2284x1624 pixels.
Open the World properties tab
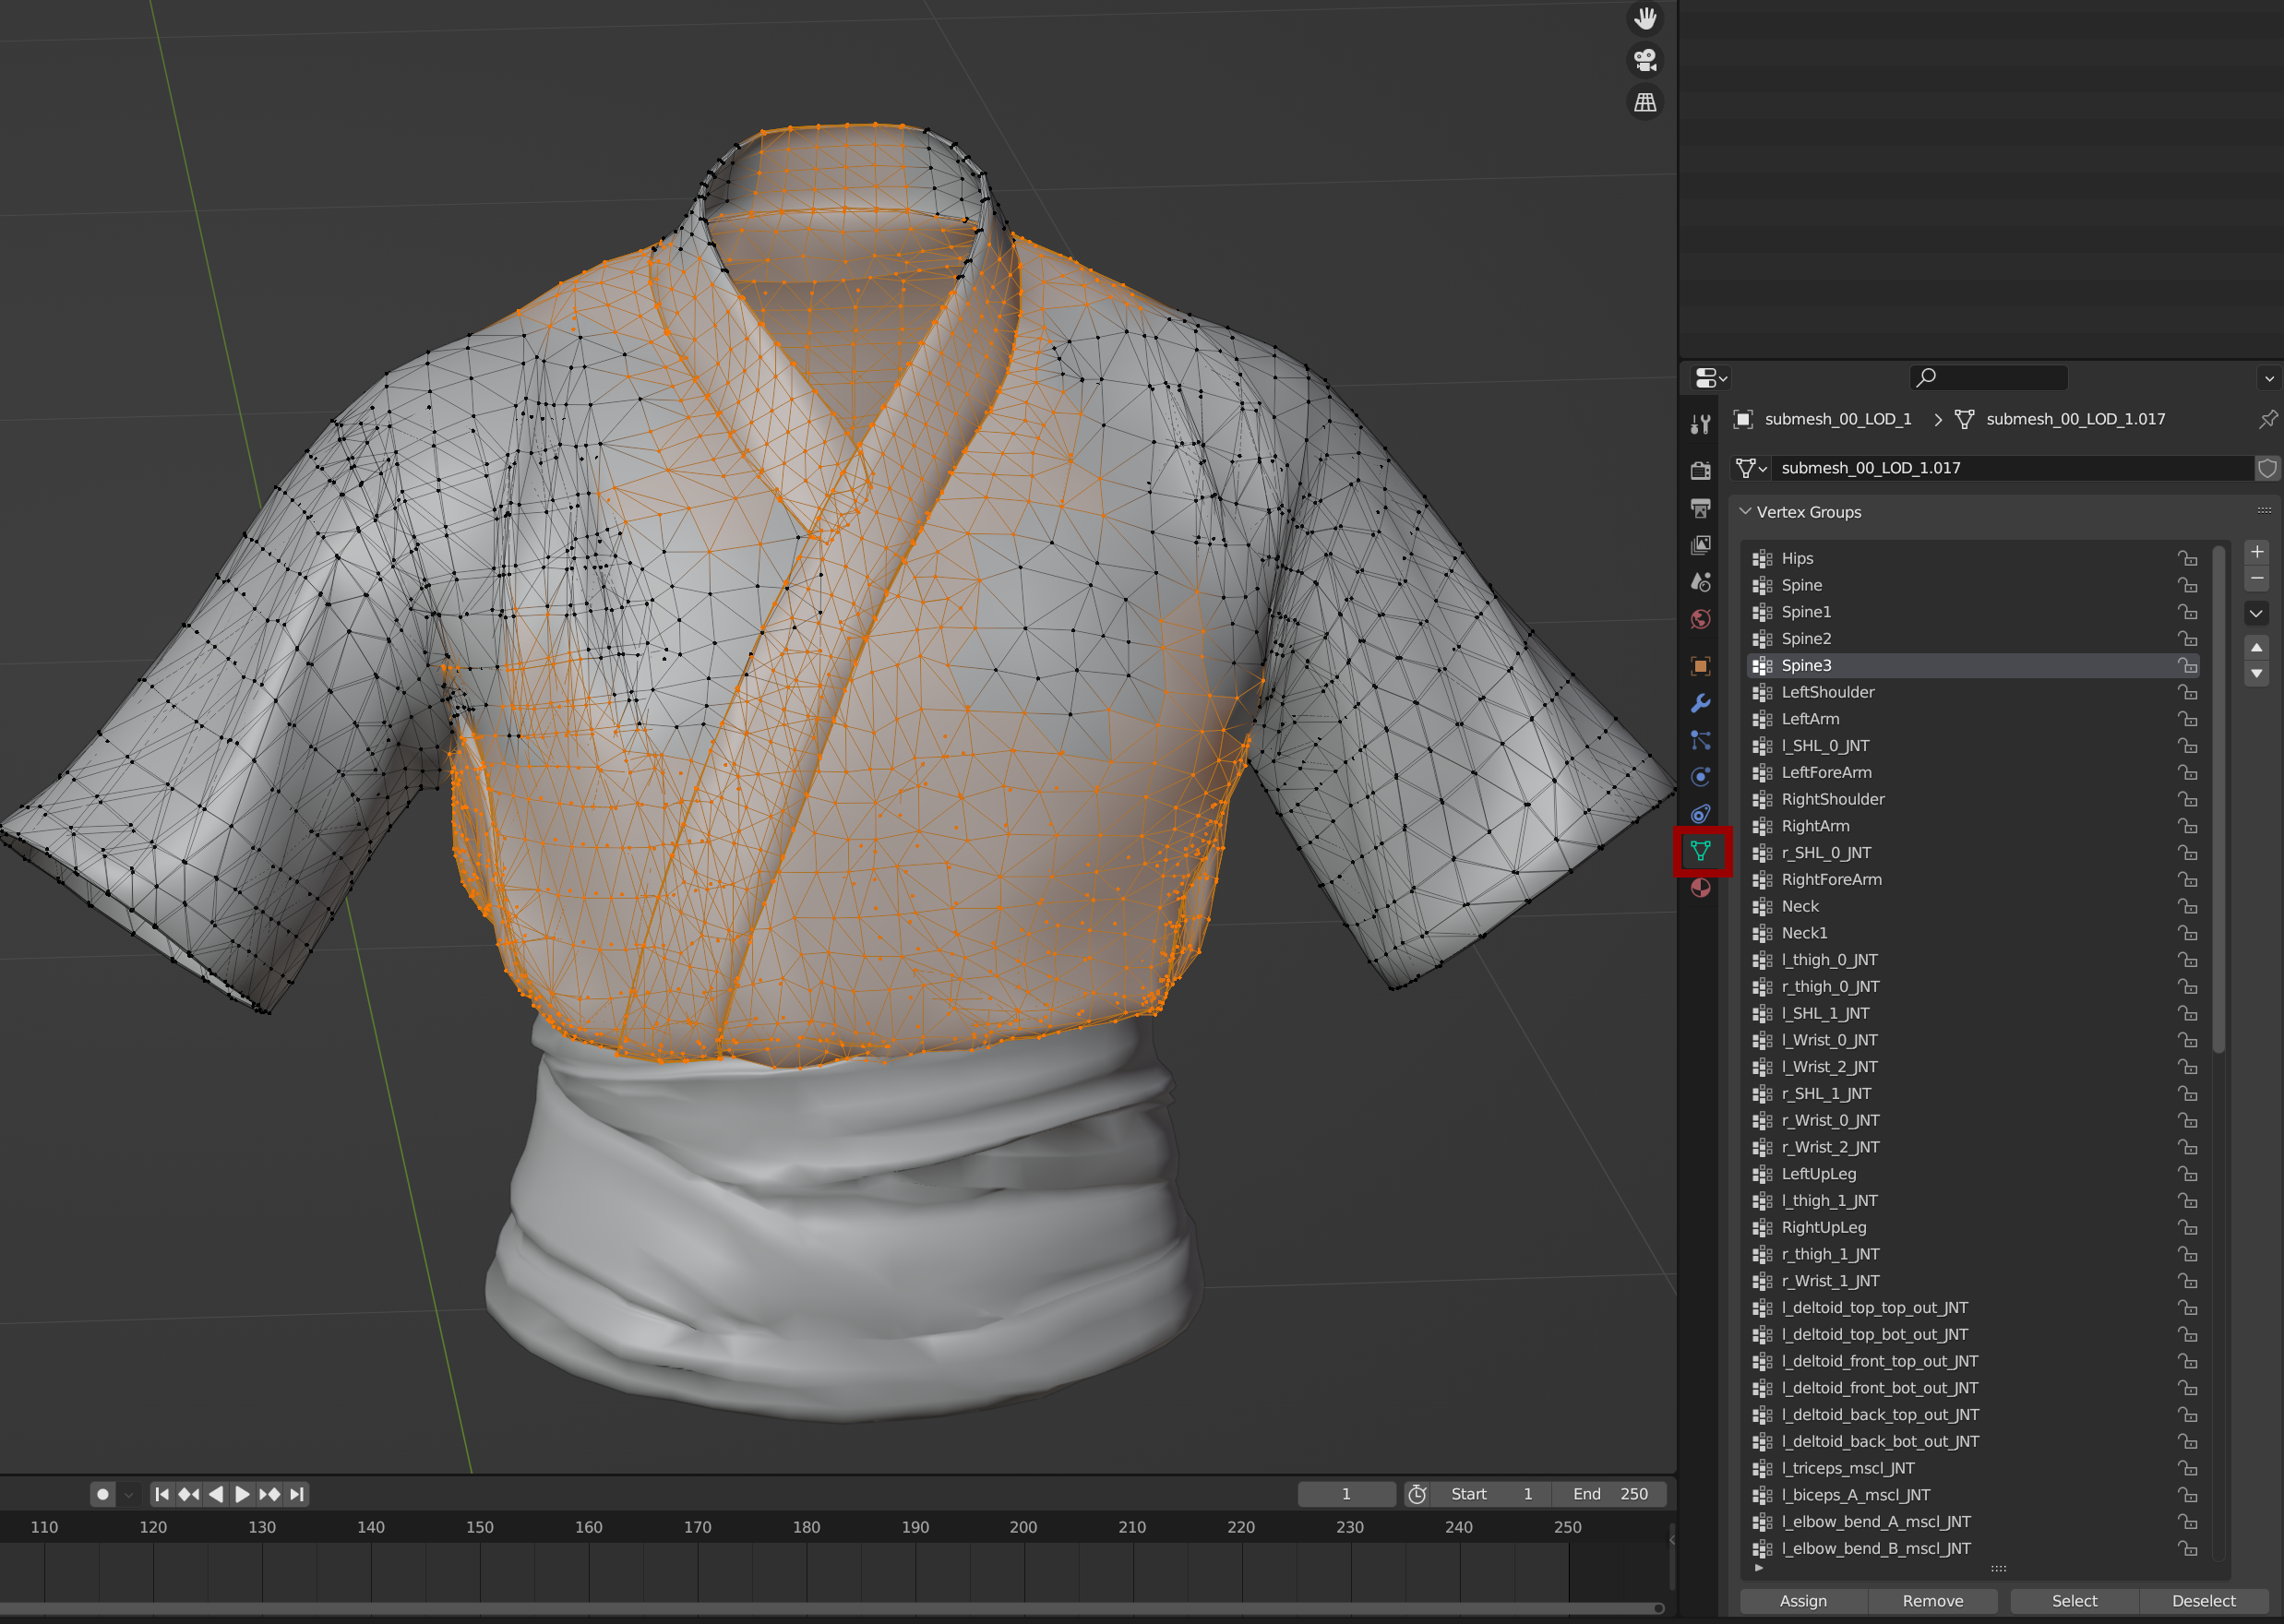(x=1700, y=620)
